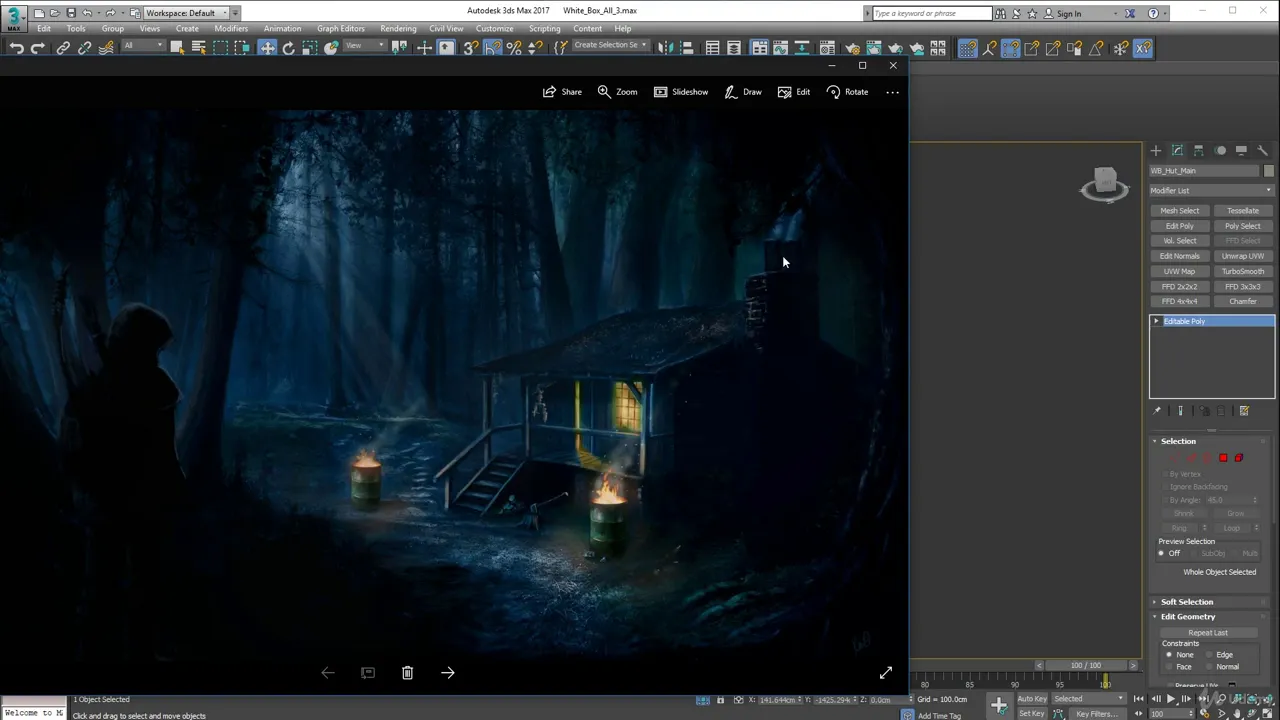Go to next photo arrow
This screenshot has height=720, width=1280.
coord(447,673)
